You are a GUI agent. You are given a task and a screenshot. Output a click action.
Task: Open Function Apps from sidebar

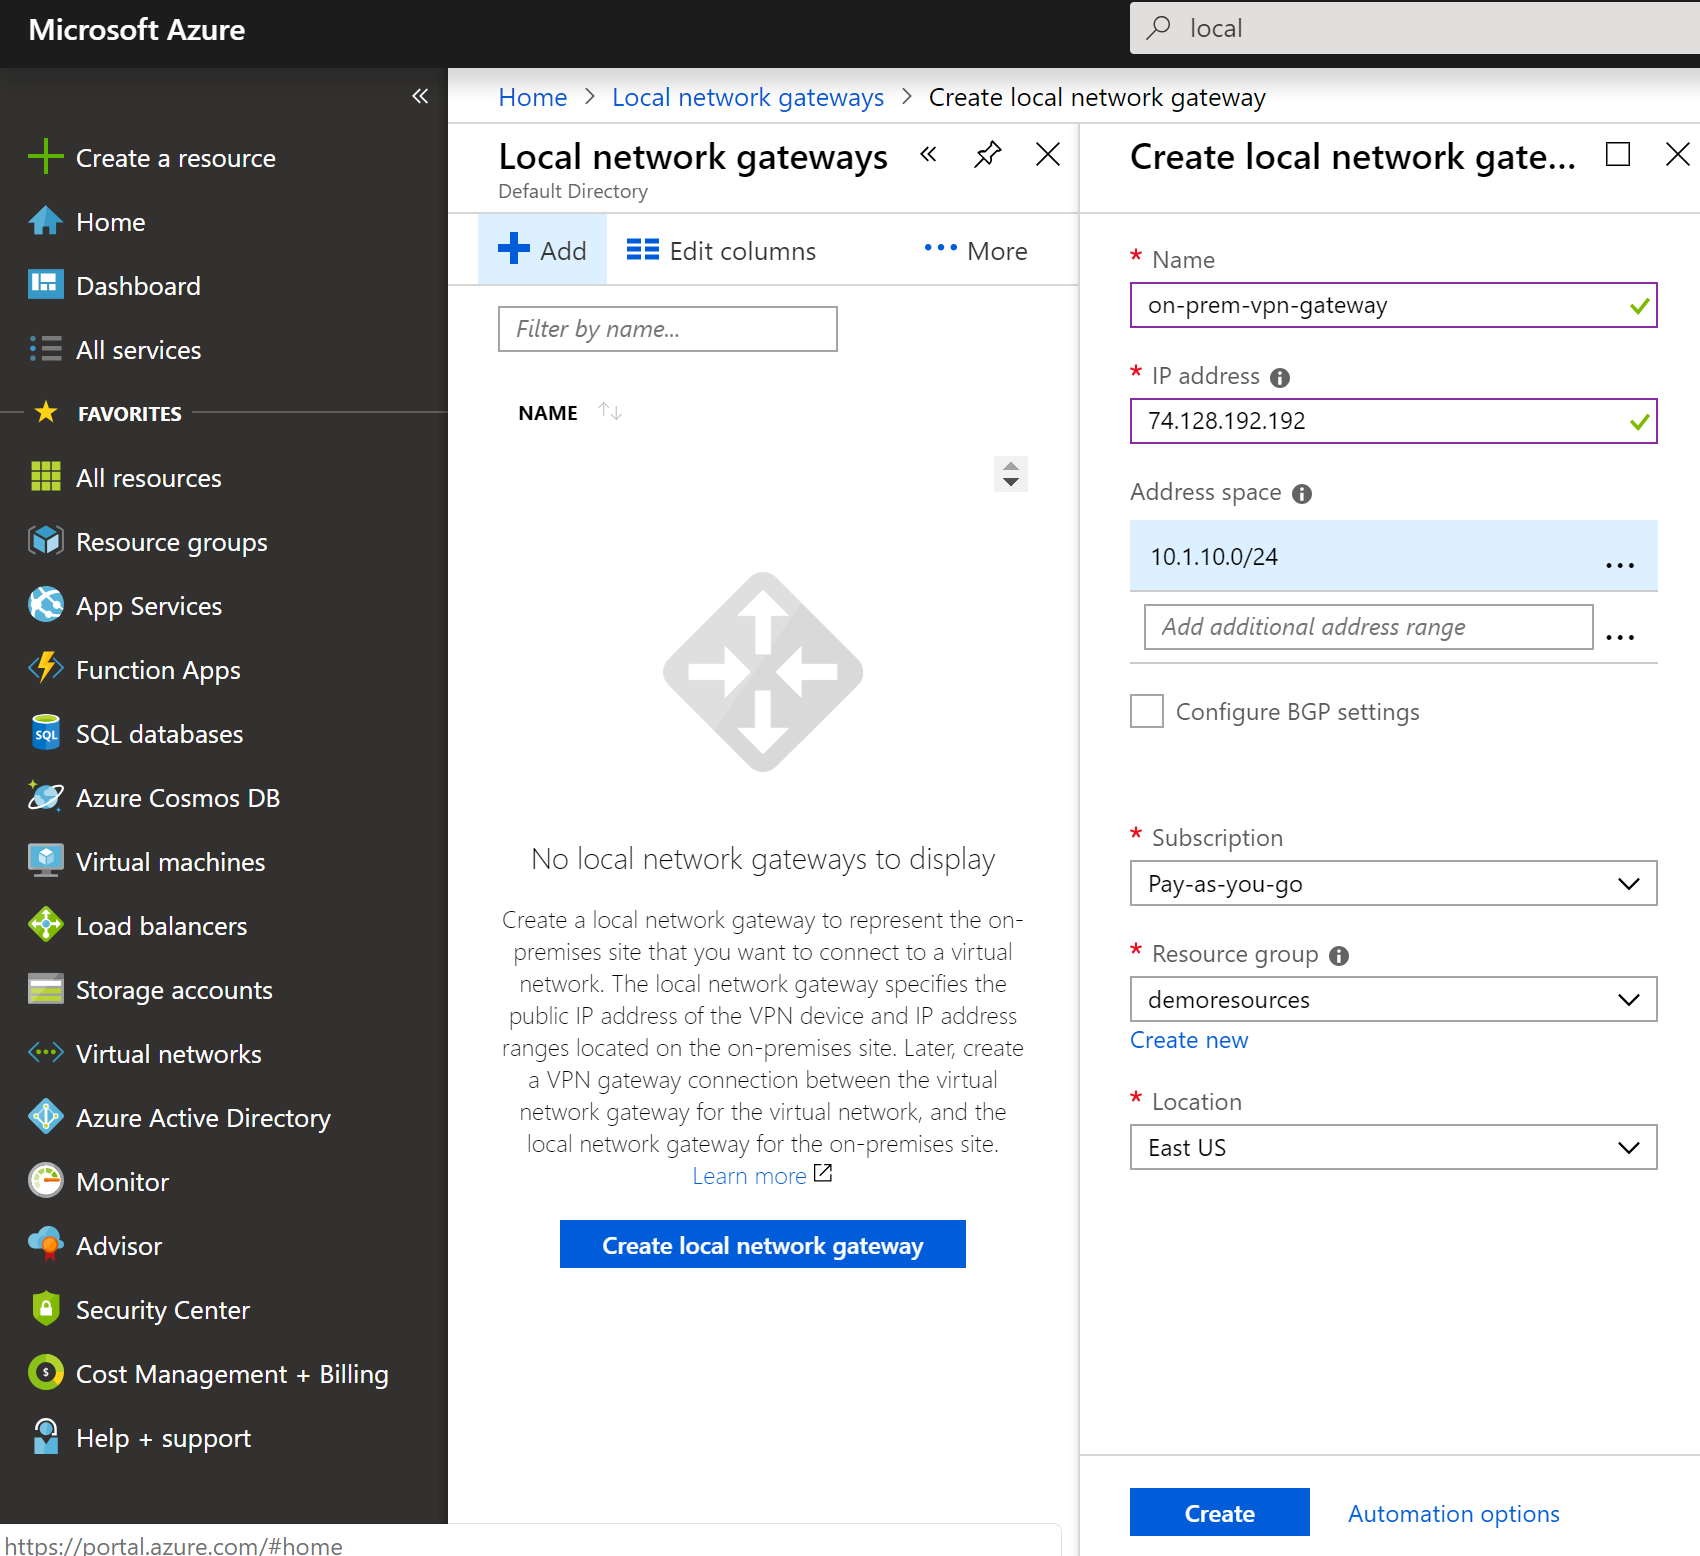pyautogui.click(x=157, y=669)
